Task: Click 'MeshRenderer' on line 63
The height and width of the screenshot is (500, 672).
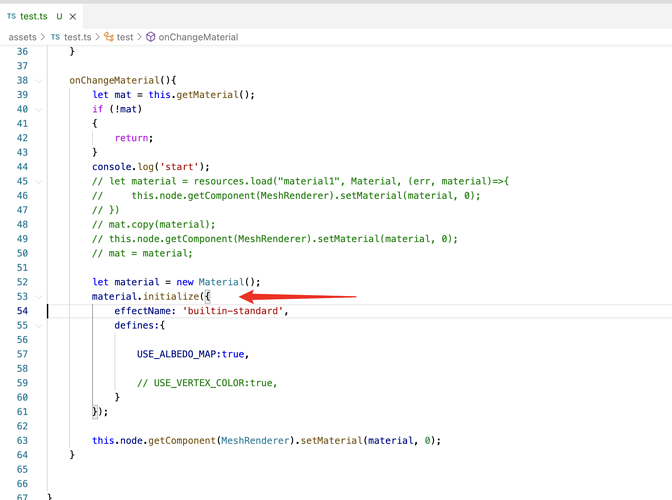Action: point(255,440)
